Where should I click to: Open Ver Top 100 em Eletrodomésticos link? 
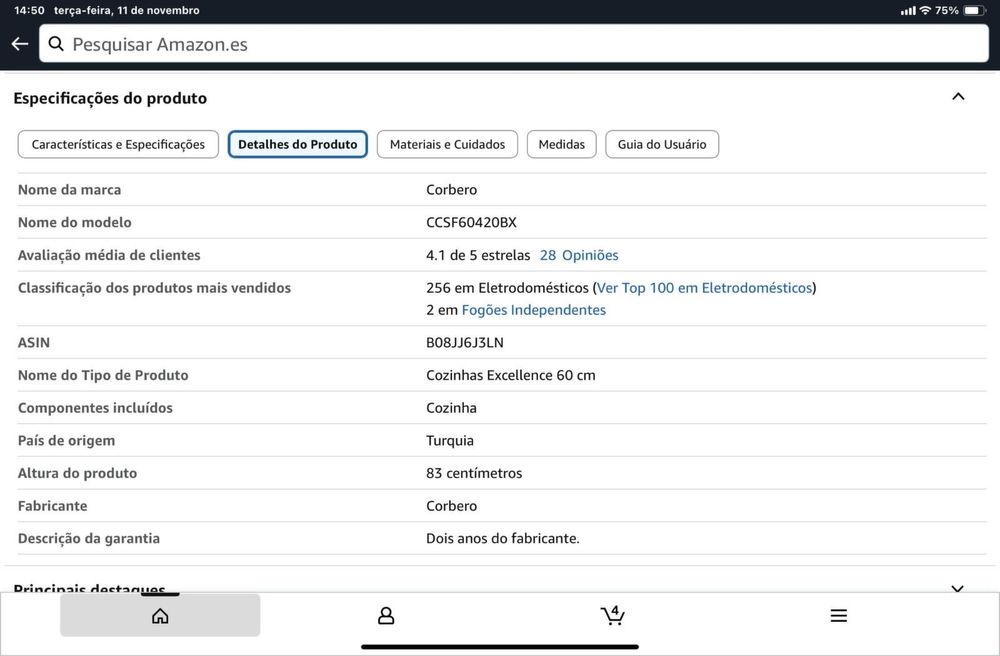(704, 288)
